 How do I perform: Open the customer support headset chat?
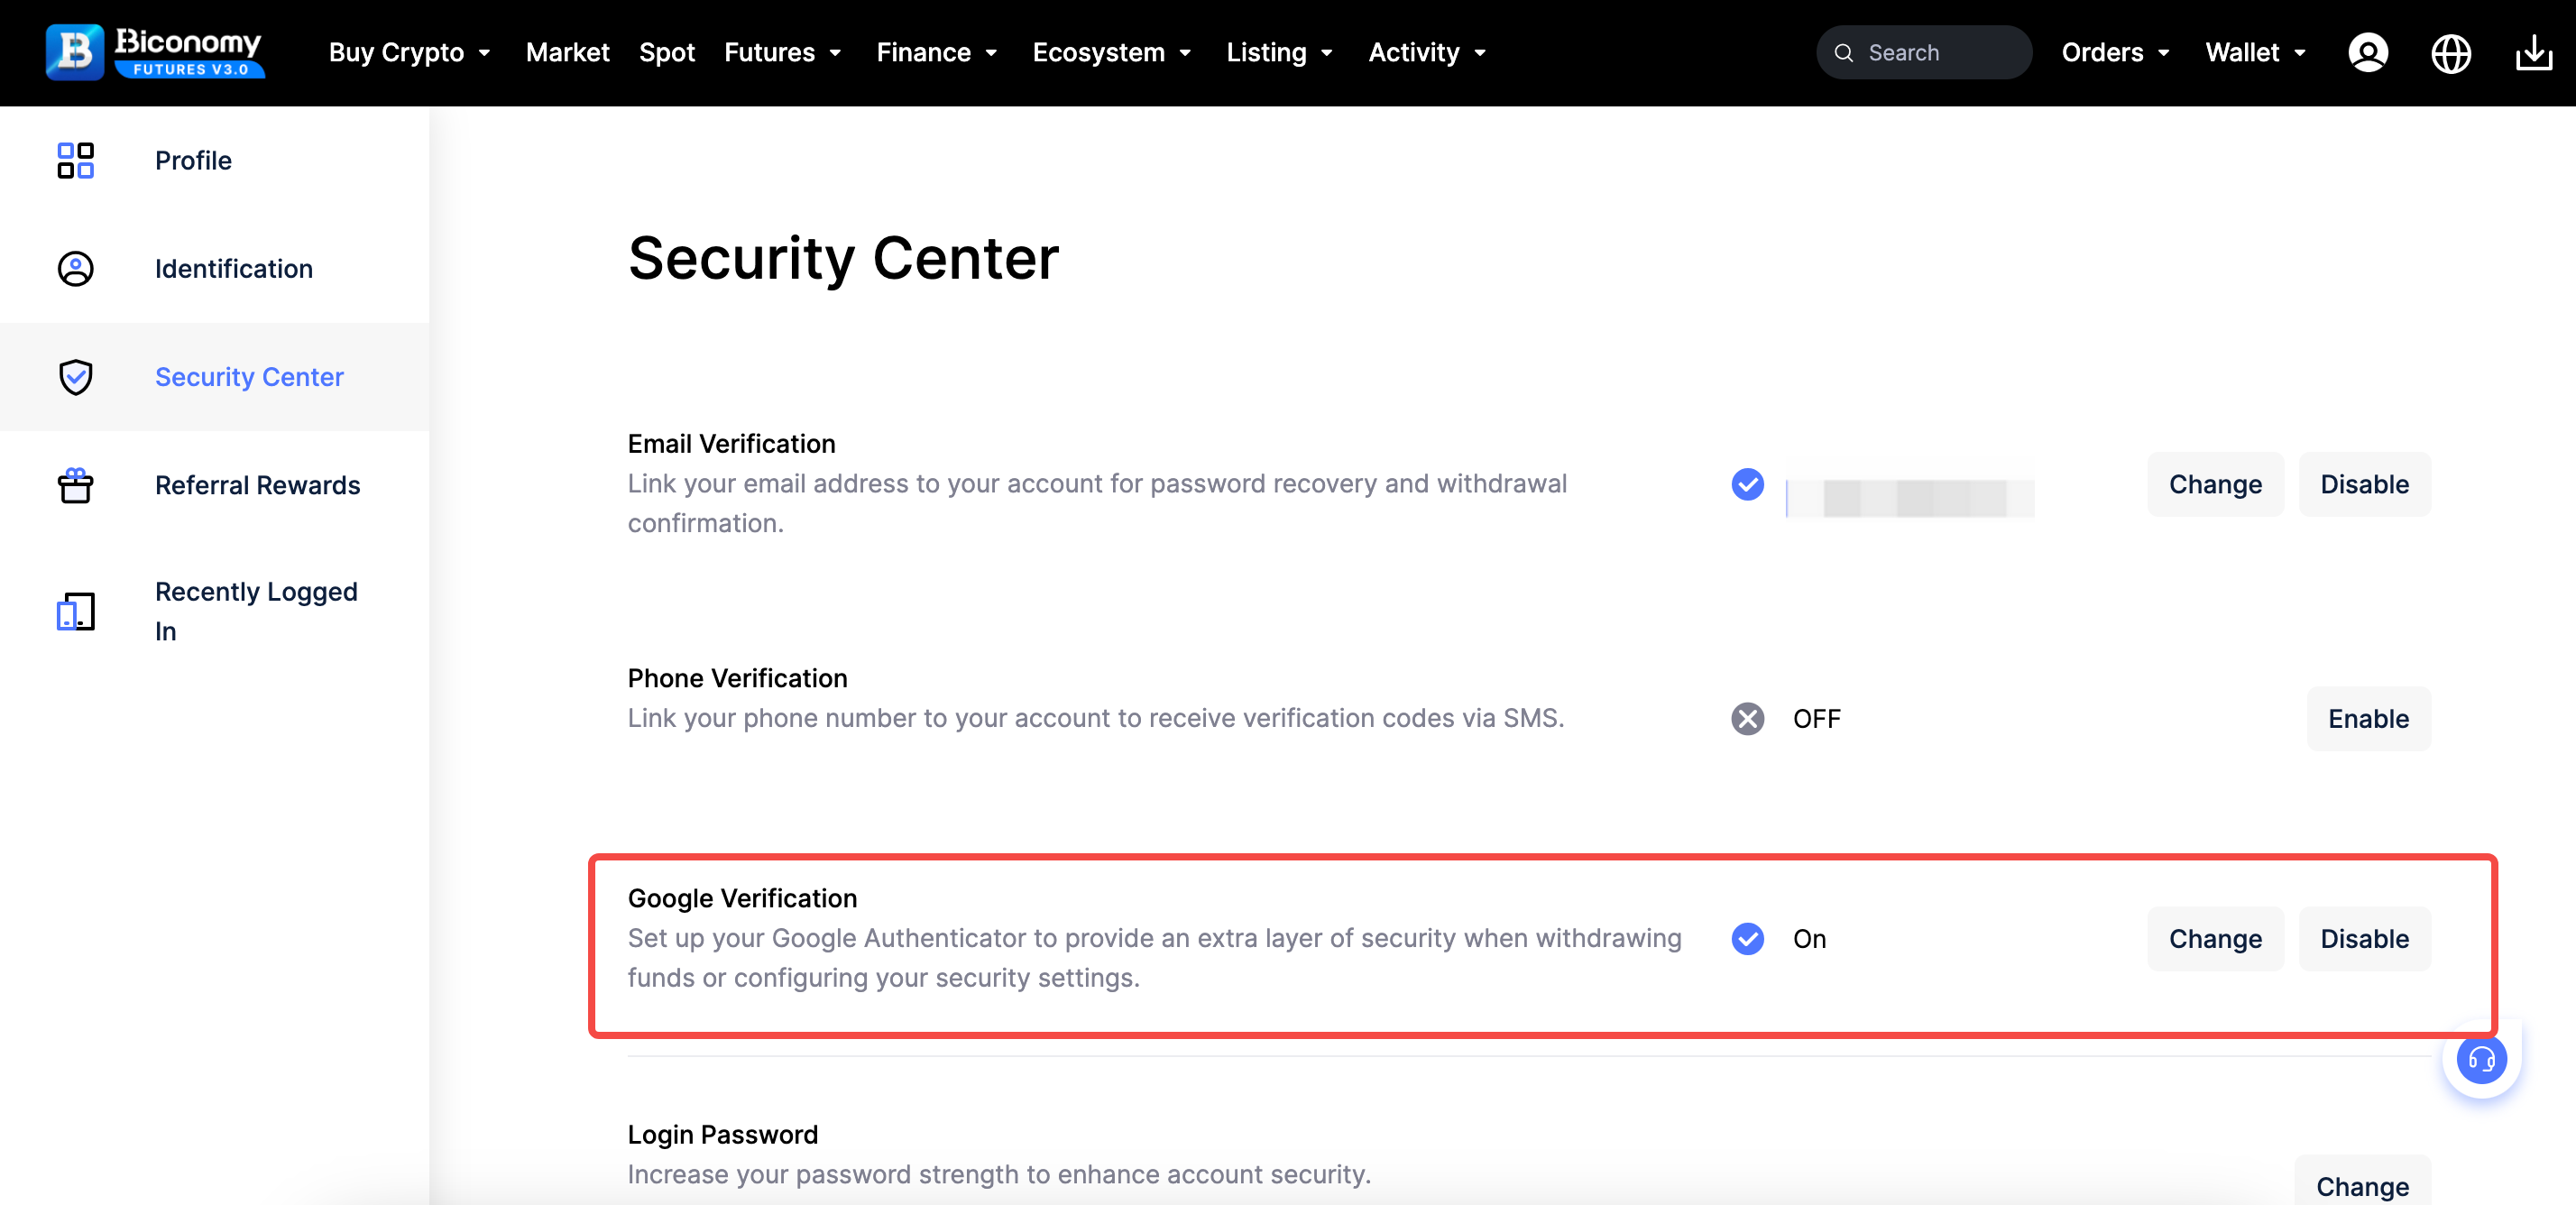point(2481,1059)
